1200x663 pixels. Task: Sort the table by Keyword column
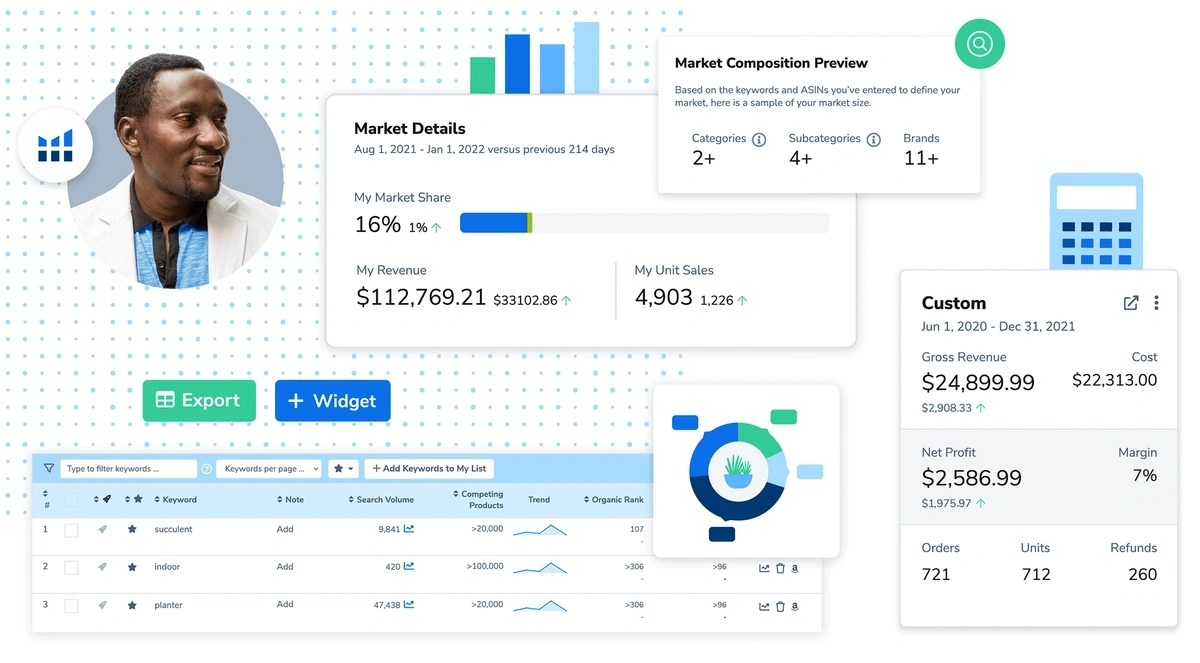pyautogui.click(x=175, y=499)
